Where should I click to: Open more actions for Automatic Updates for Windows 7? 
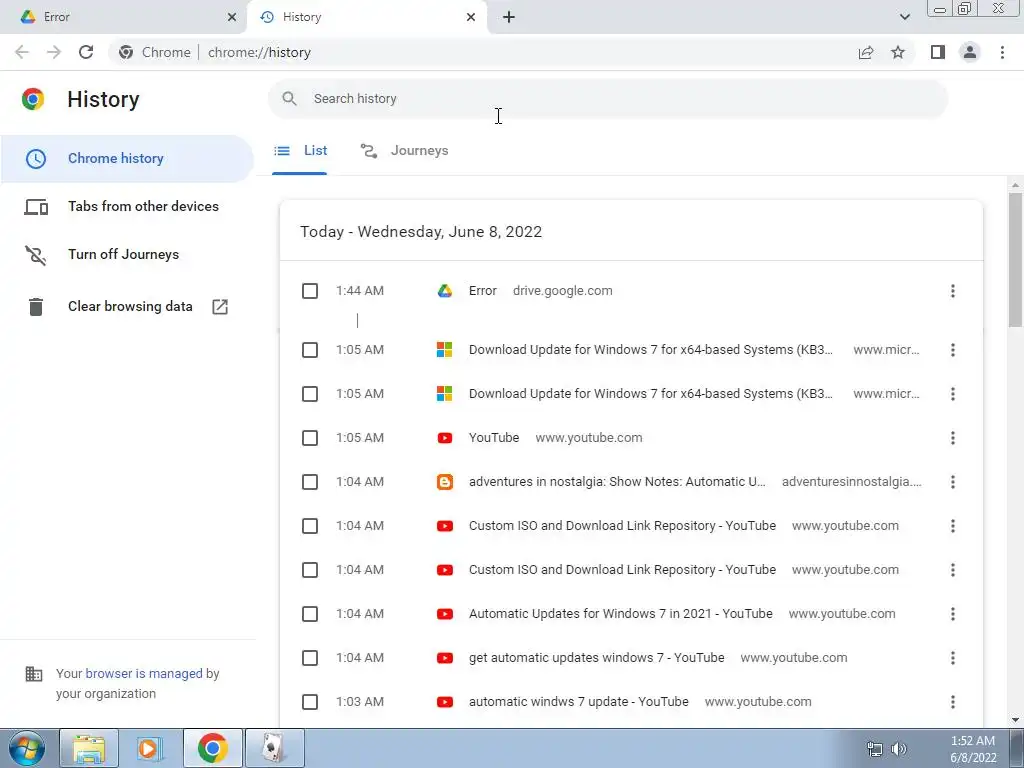[953, 614]
